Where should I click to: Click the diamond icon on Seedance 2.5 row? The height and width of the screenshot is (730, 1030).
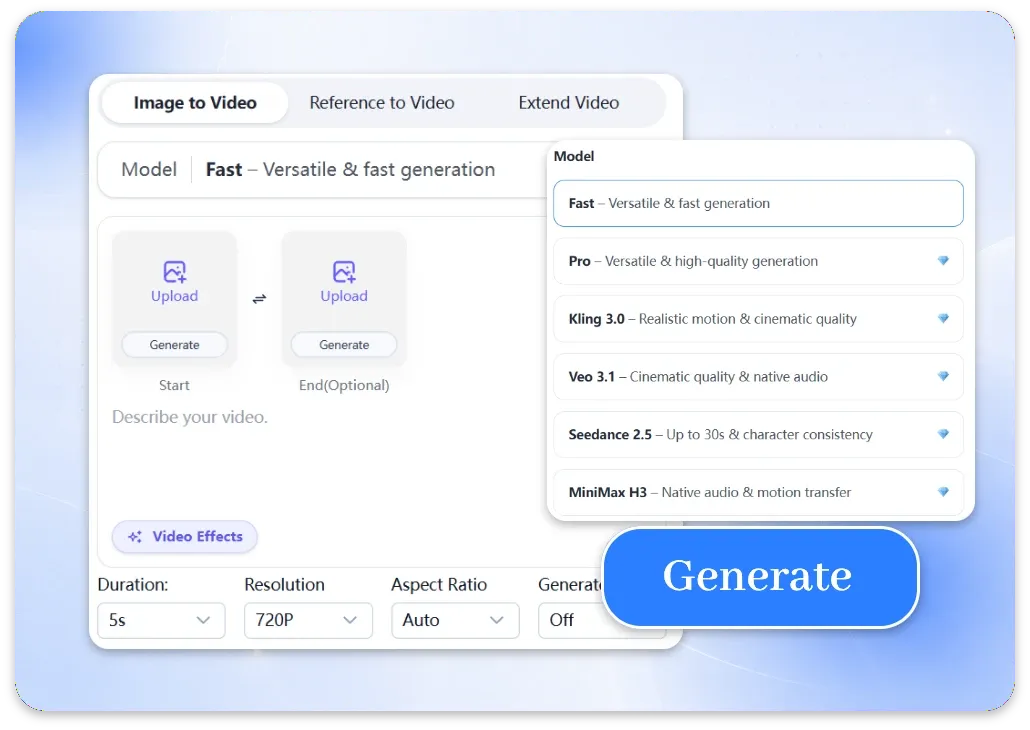click(x=943, y=434)
